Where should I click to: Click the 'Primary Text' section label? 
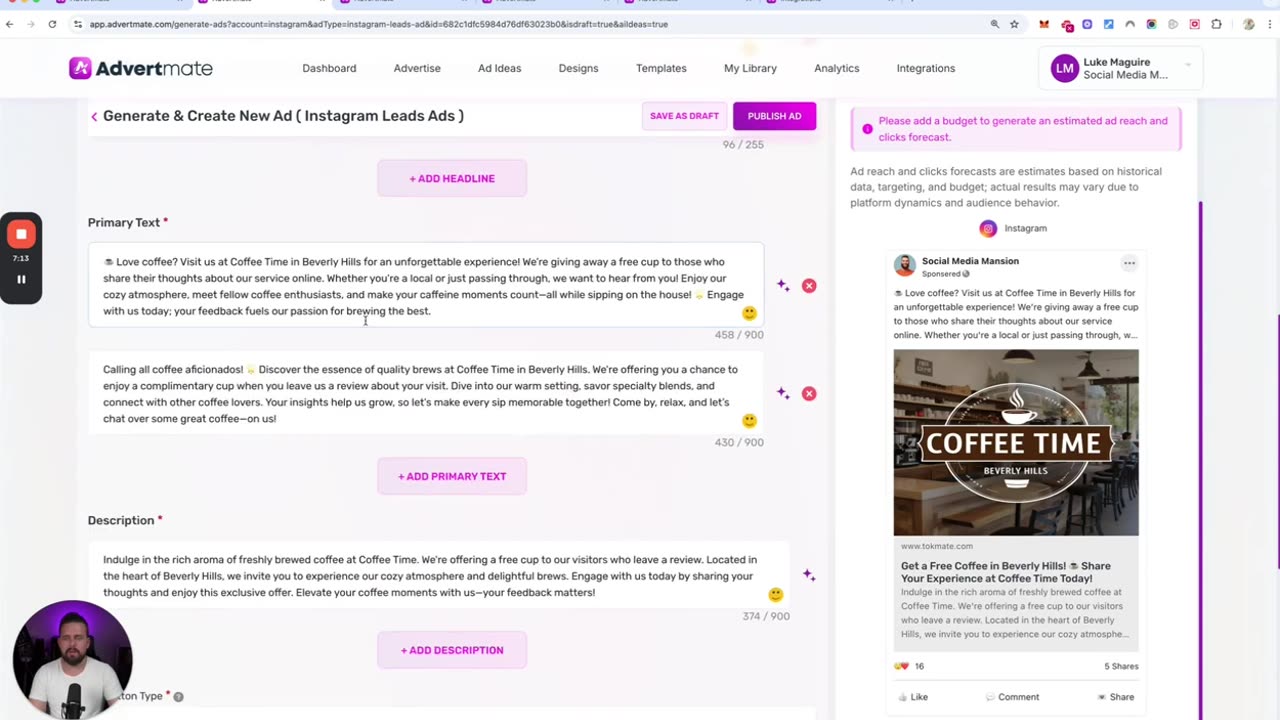tap(124, 222)
